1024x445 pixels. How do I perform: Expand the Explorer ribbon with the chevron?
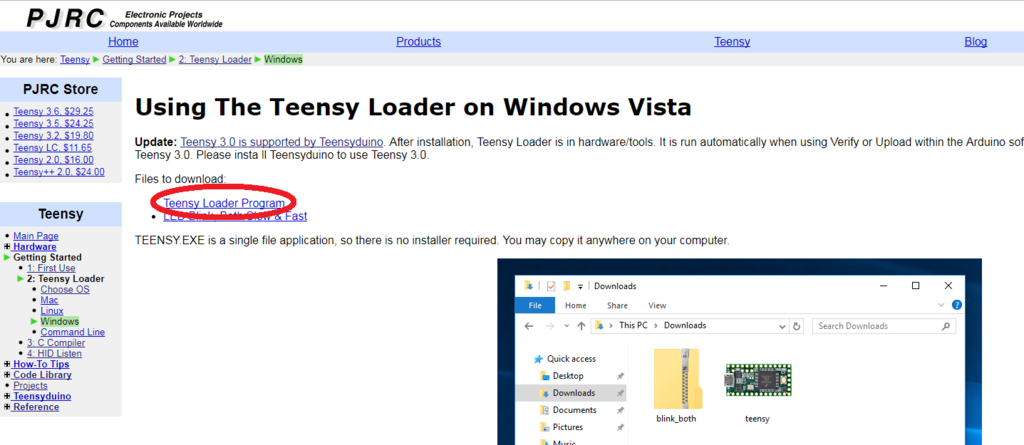941,305
